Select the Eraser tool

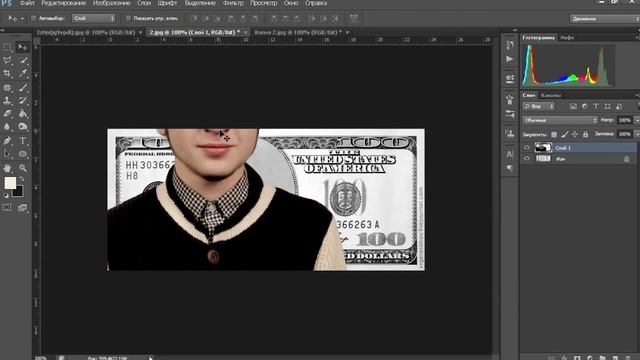[x=7, y=114]
